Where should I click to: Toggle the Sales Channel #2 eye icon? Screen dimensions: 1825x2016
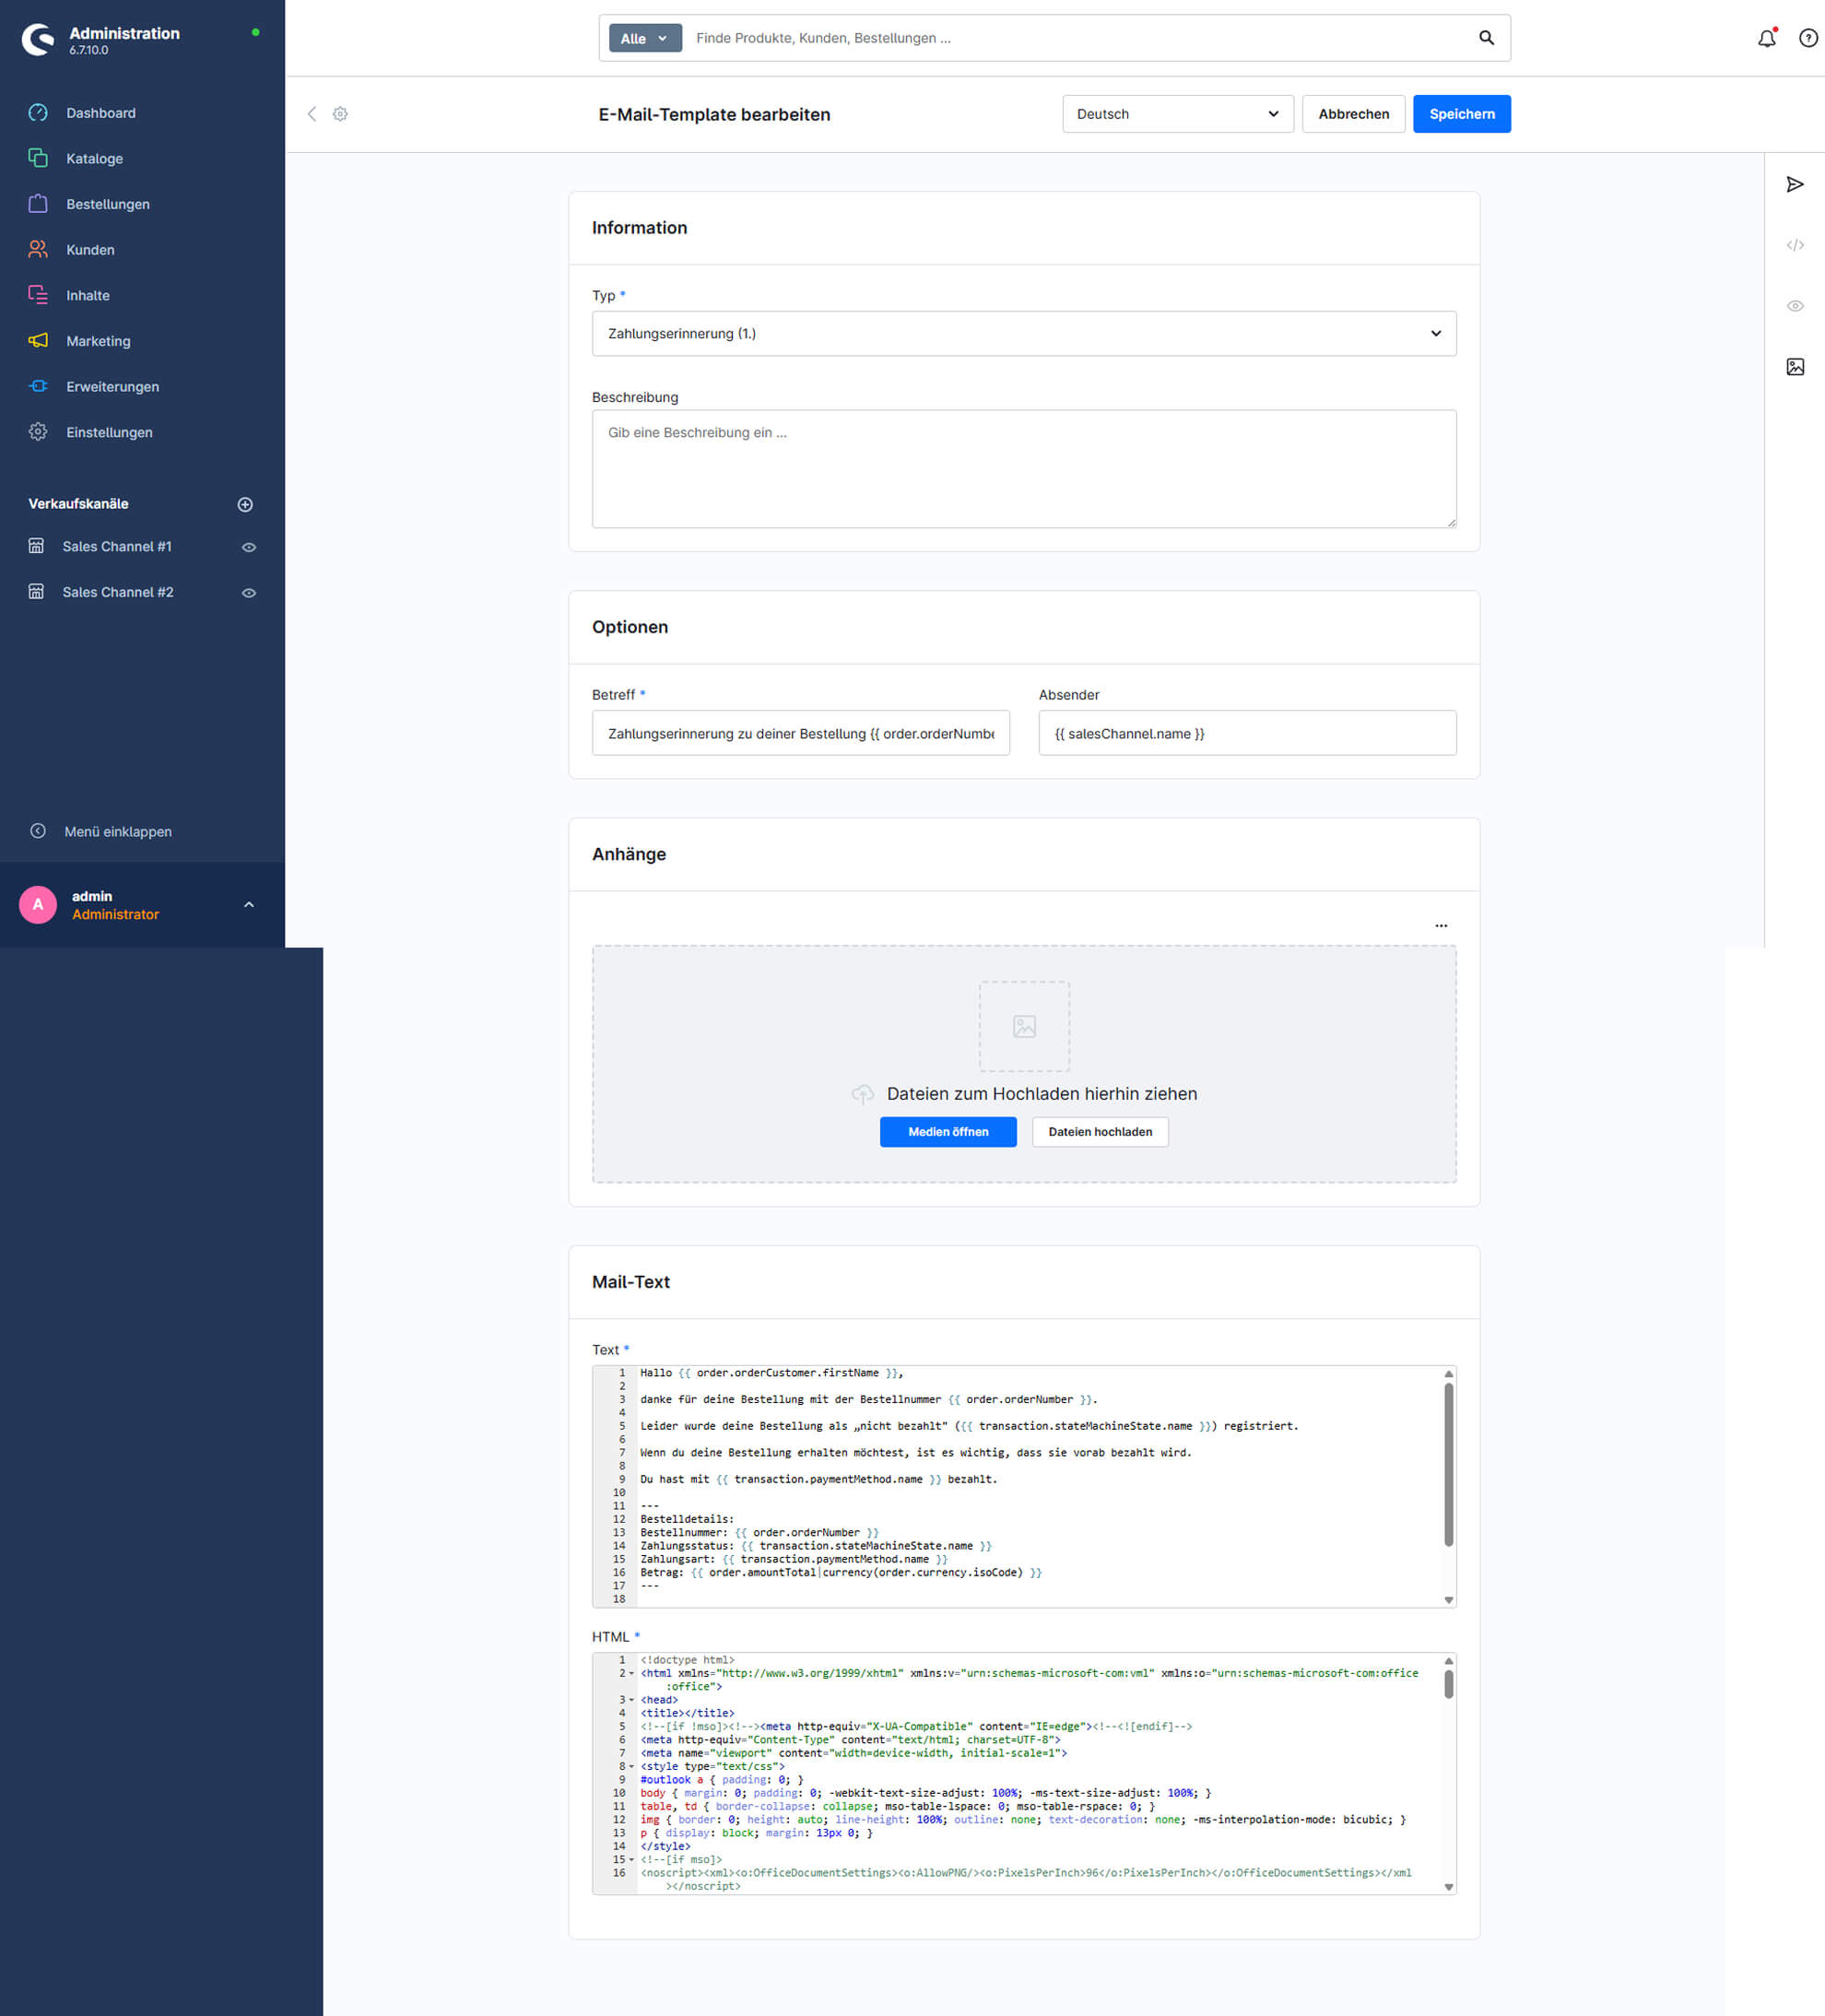tap(249, 593)
